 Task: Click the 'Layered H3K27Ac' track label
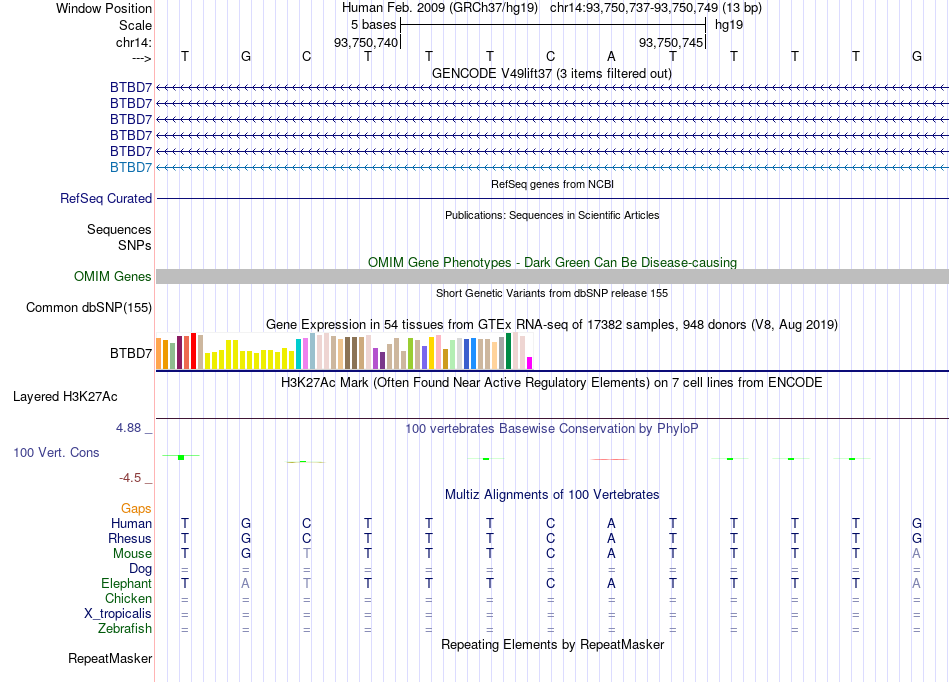(65, 397)
